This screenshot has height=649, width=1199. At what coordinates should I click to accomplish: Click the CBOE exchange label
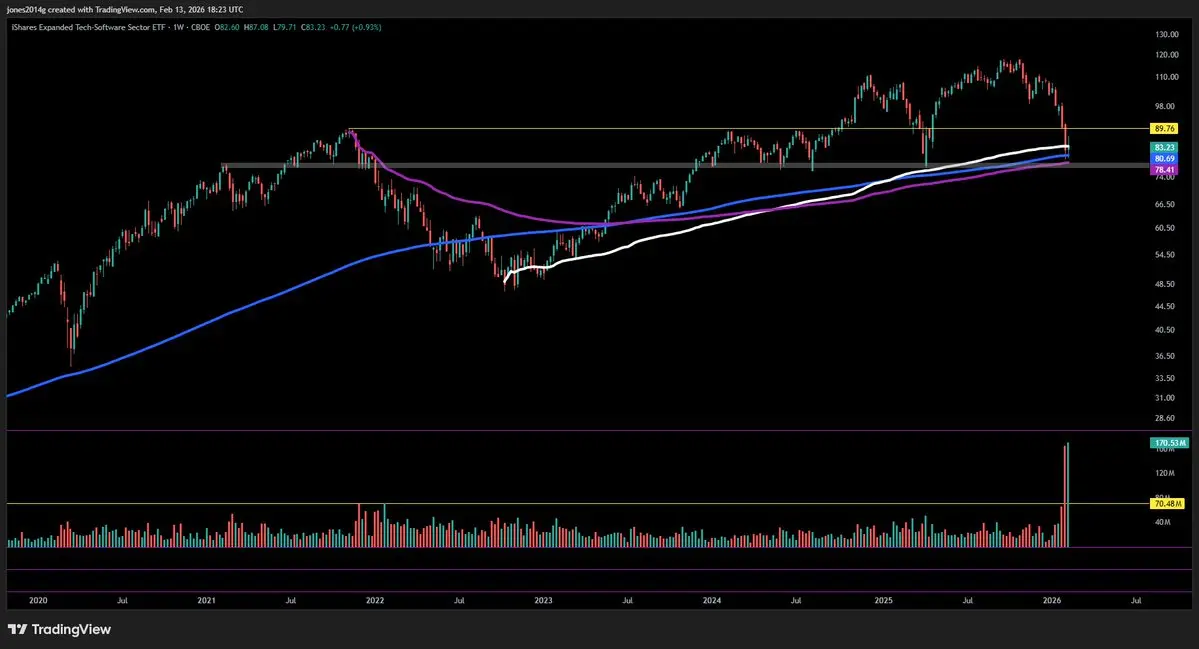(200, 27)
